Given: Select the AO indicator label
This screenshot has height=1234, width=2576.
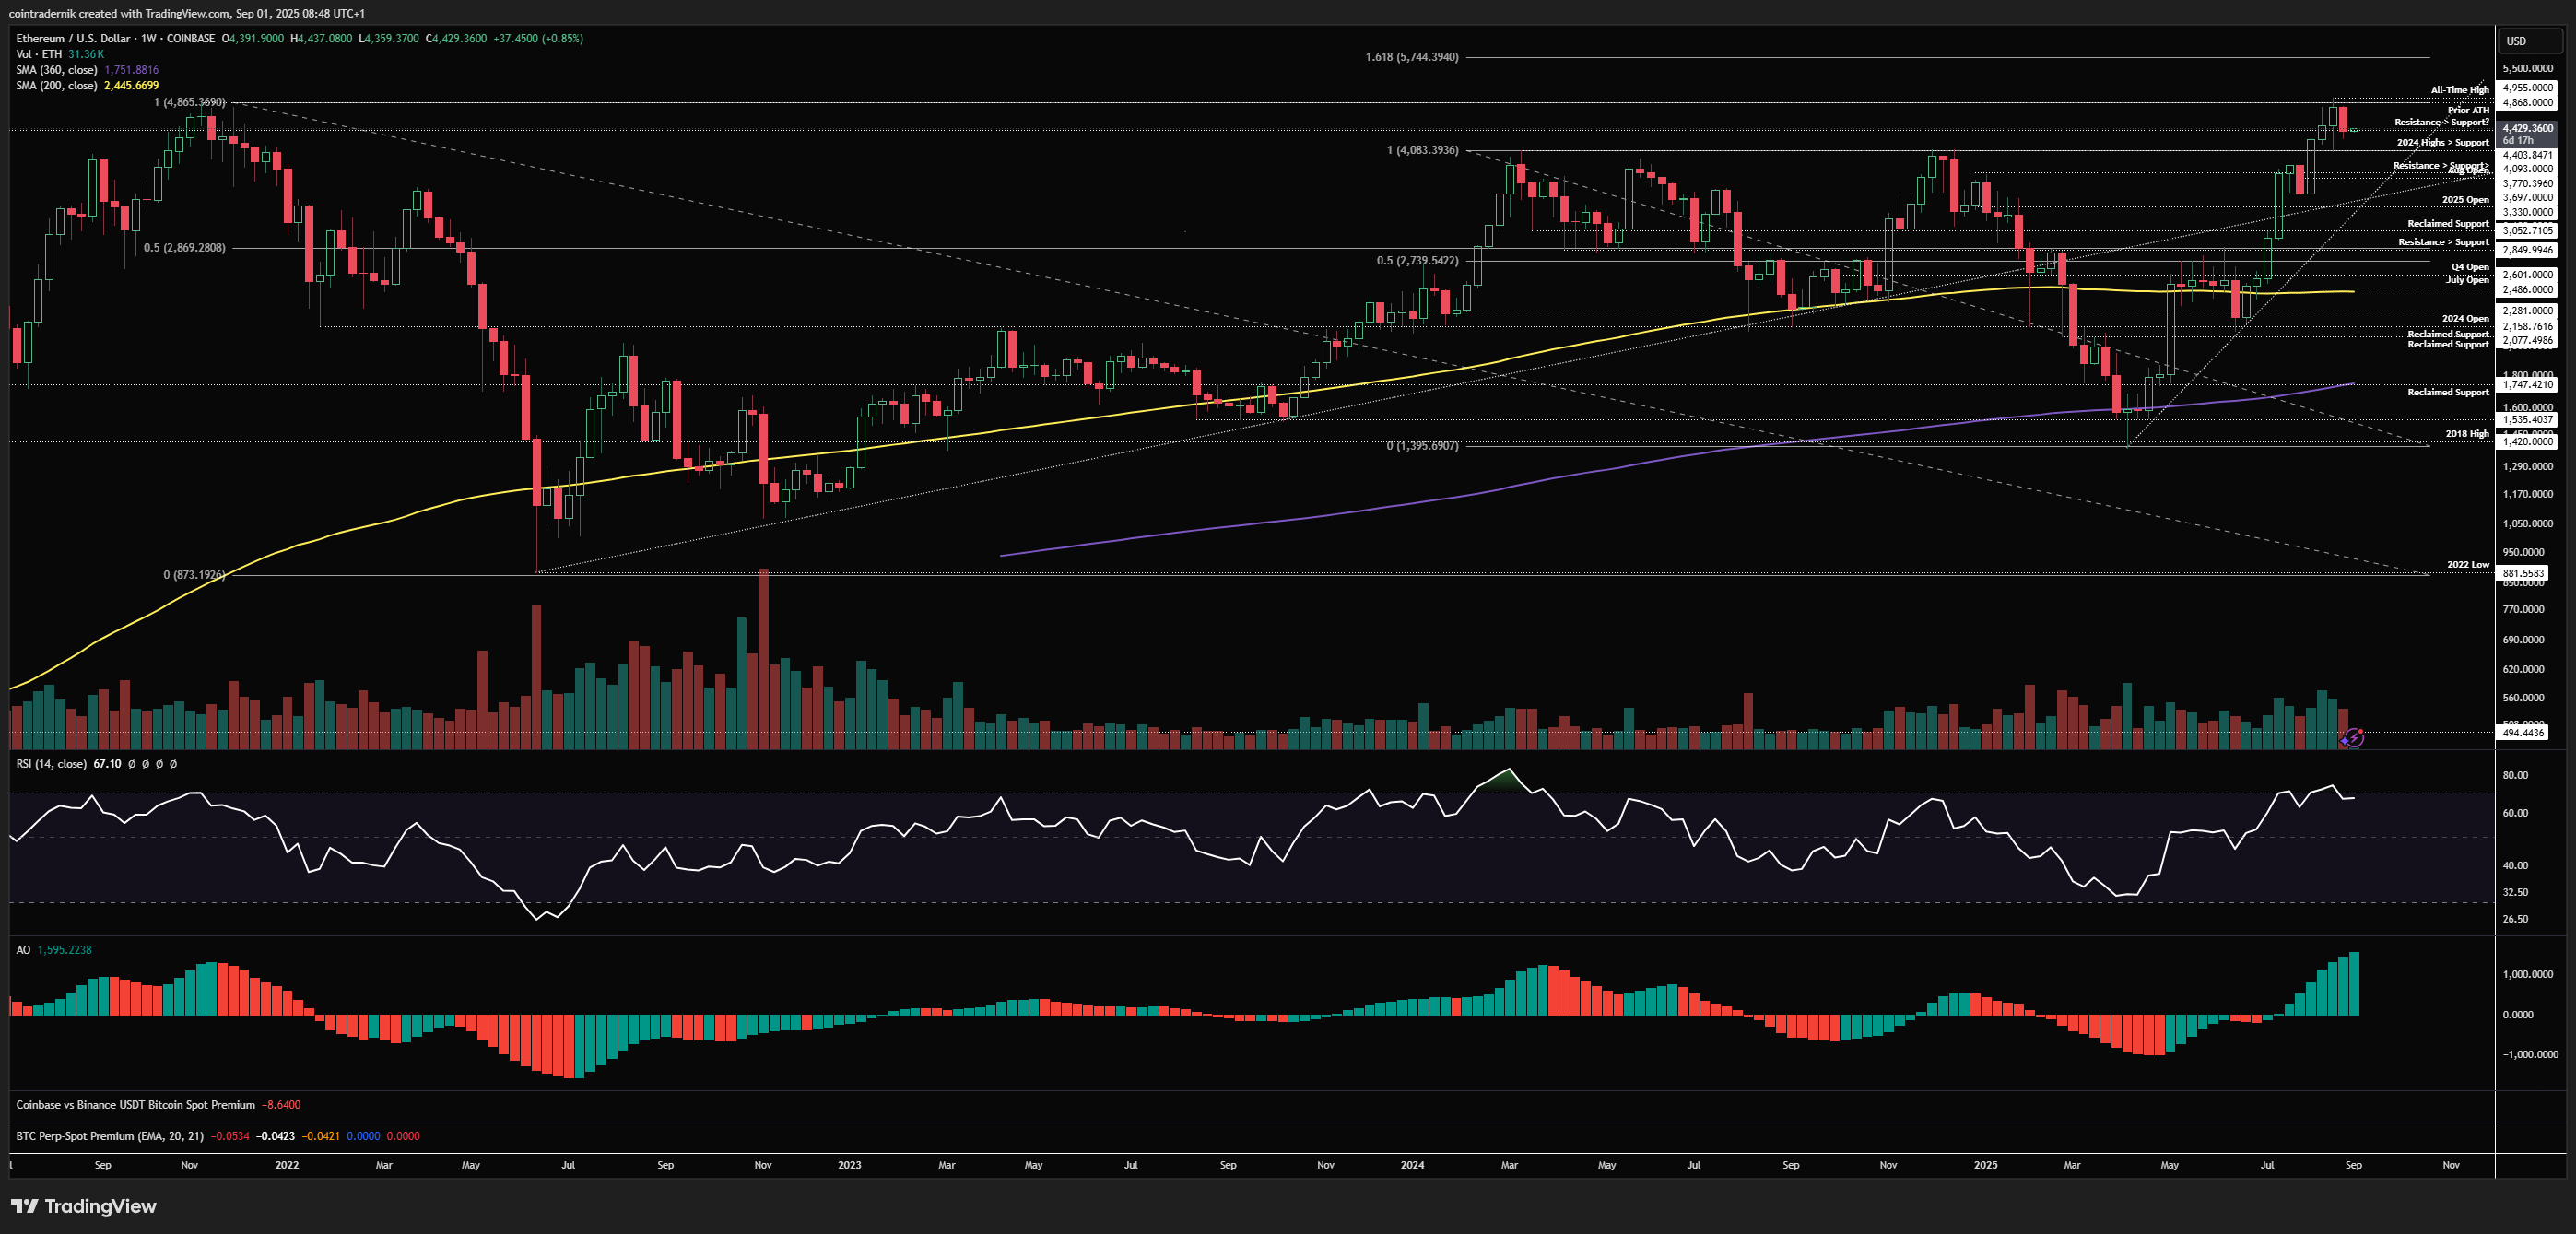Looking at the screenshot, I should (x=23, y=950).
